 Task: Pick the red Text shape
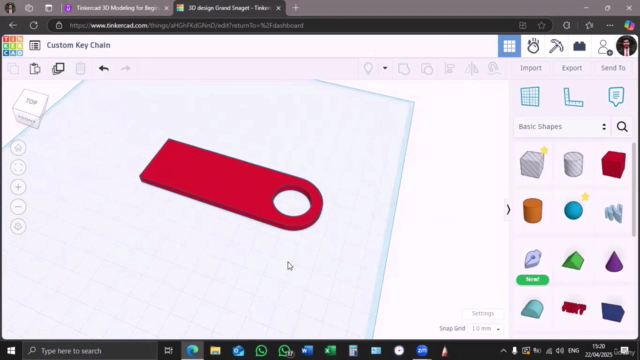click(x=573, y=308)
